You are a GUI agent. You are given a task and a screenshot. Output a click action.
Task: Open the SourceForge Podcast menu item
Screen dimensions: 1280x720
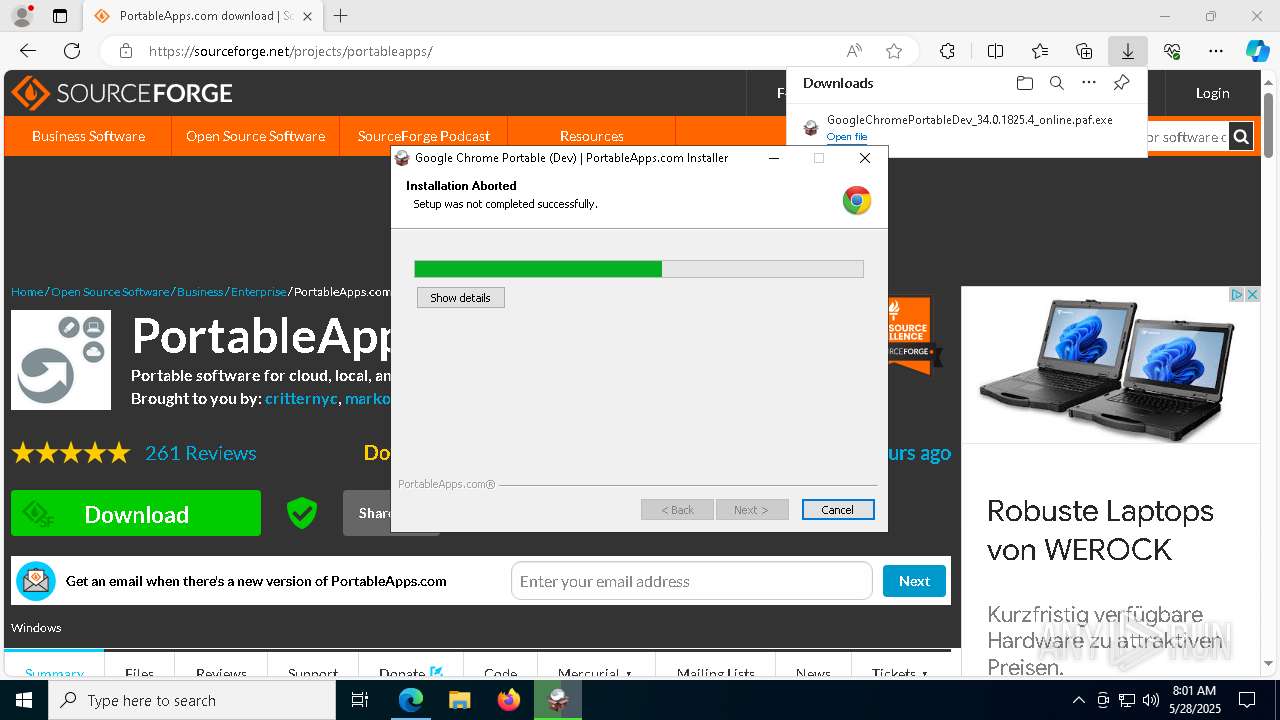[x=424, y=136]
